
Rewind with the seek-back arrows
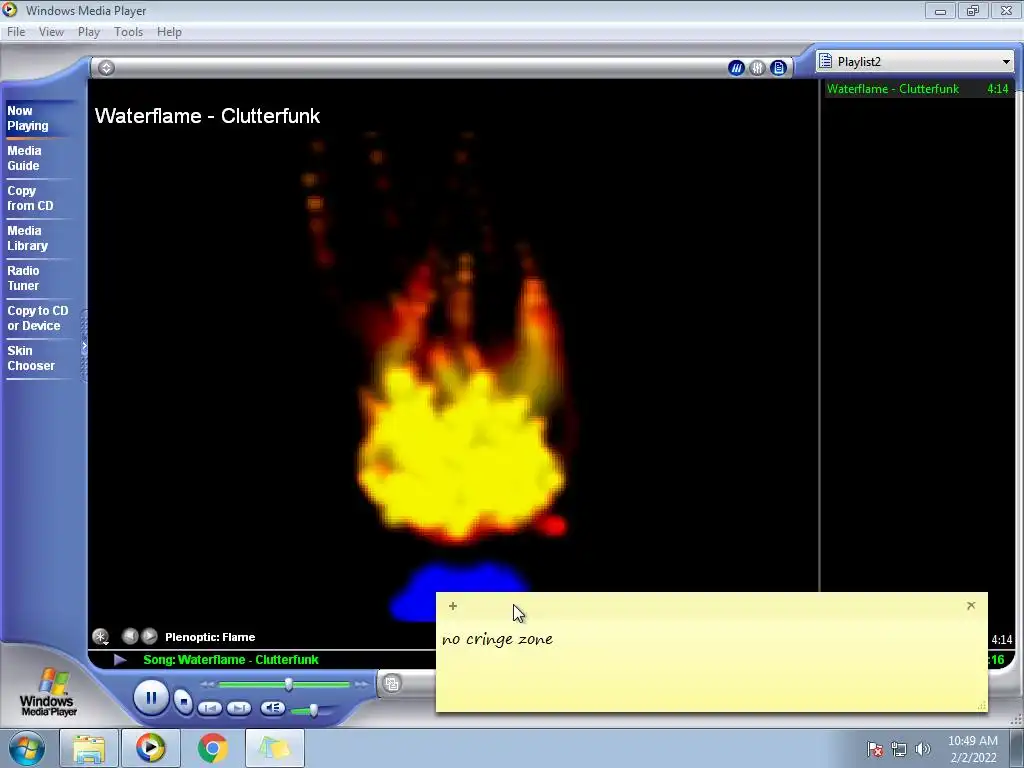[x=207, y=684]
